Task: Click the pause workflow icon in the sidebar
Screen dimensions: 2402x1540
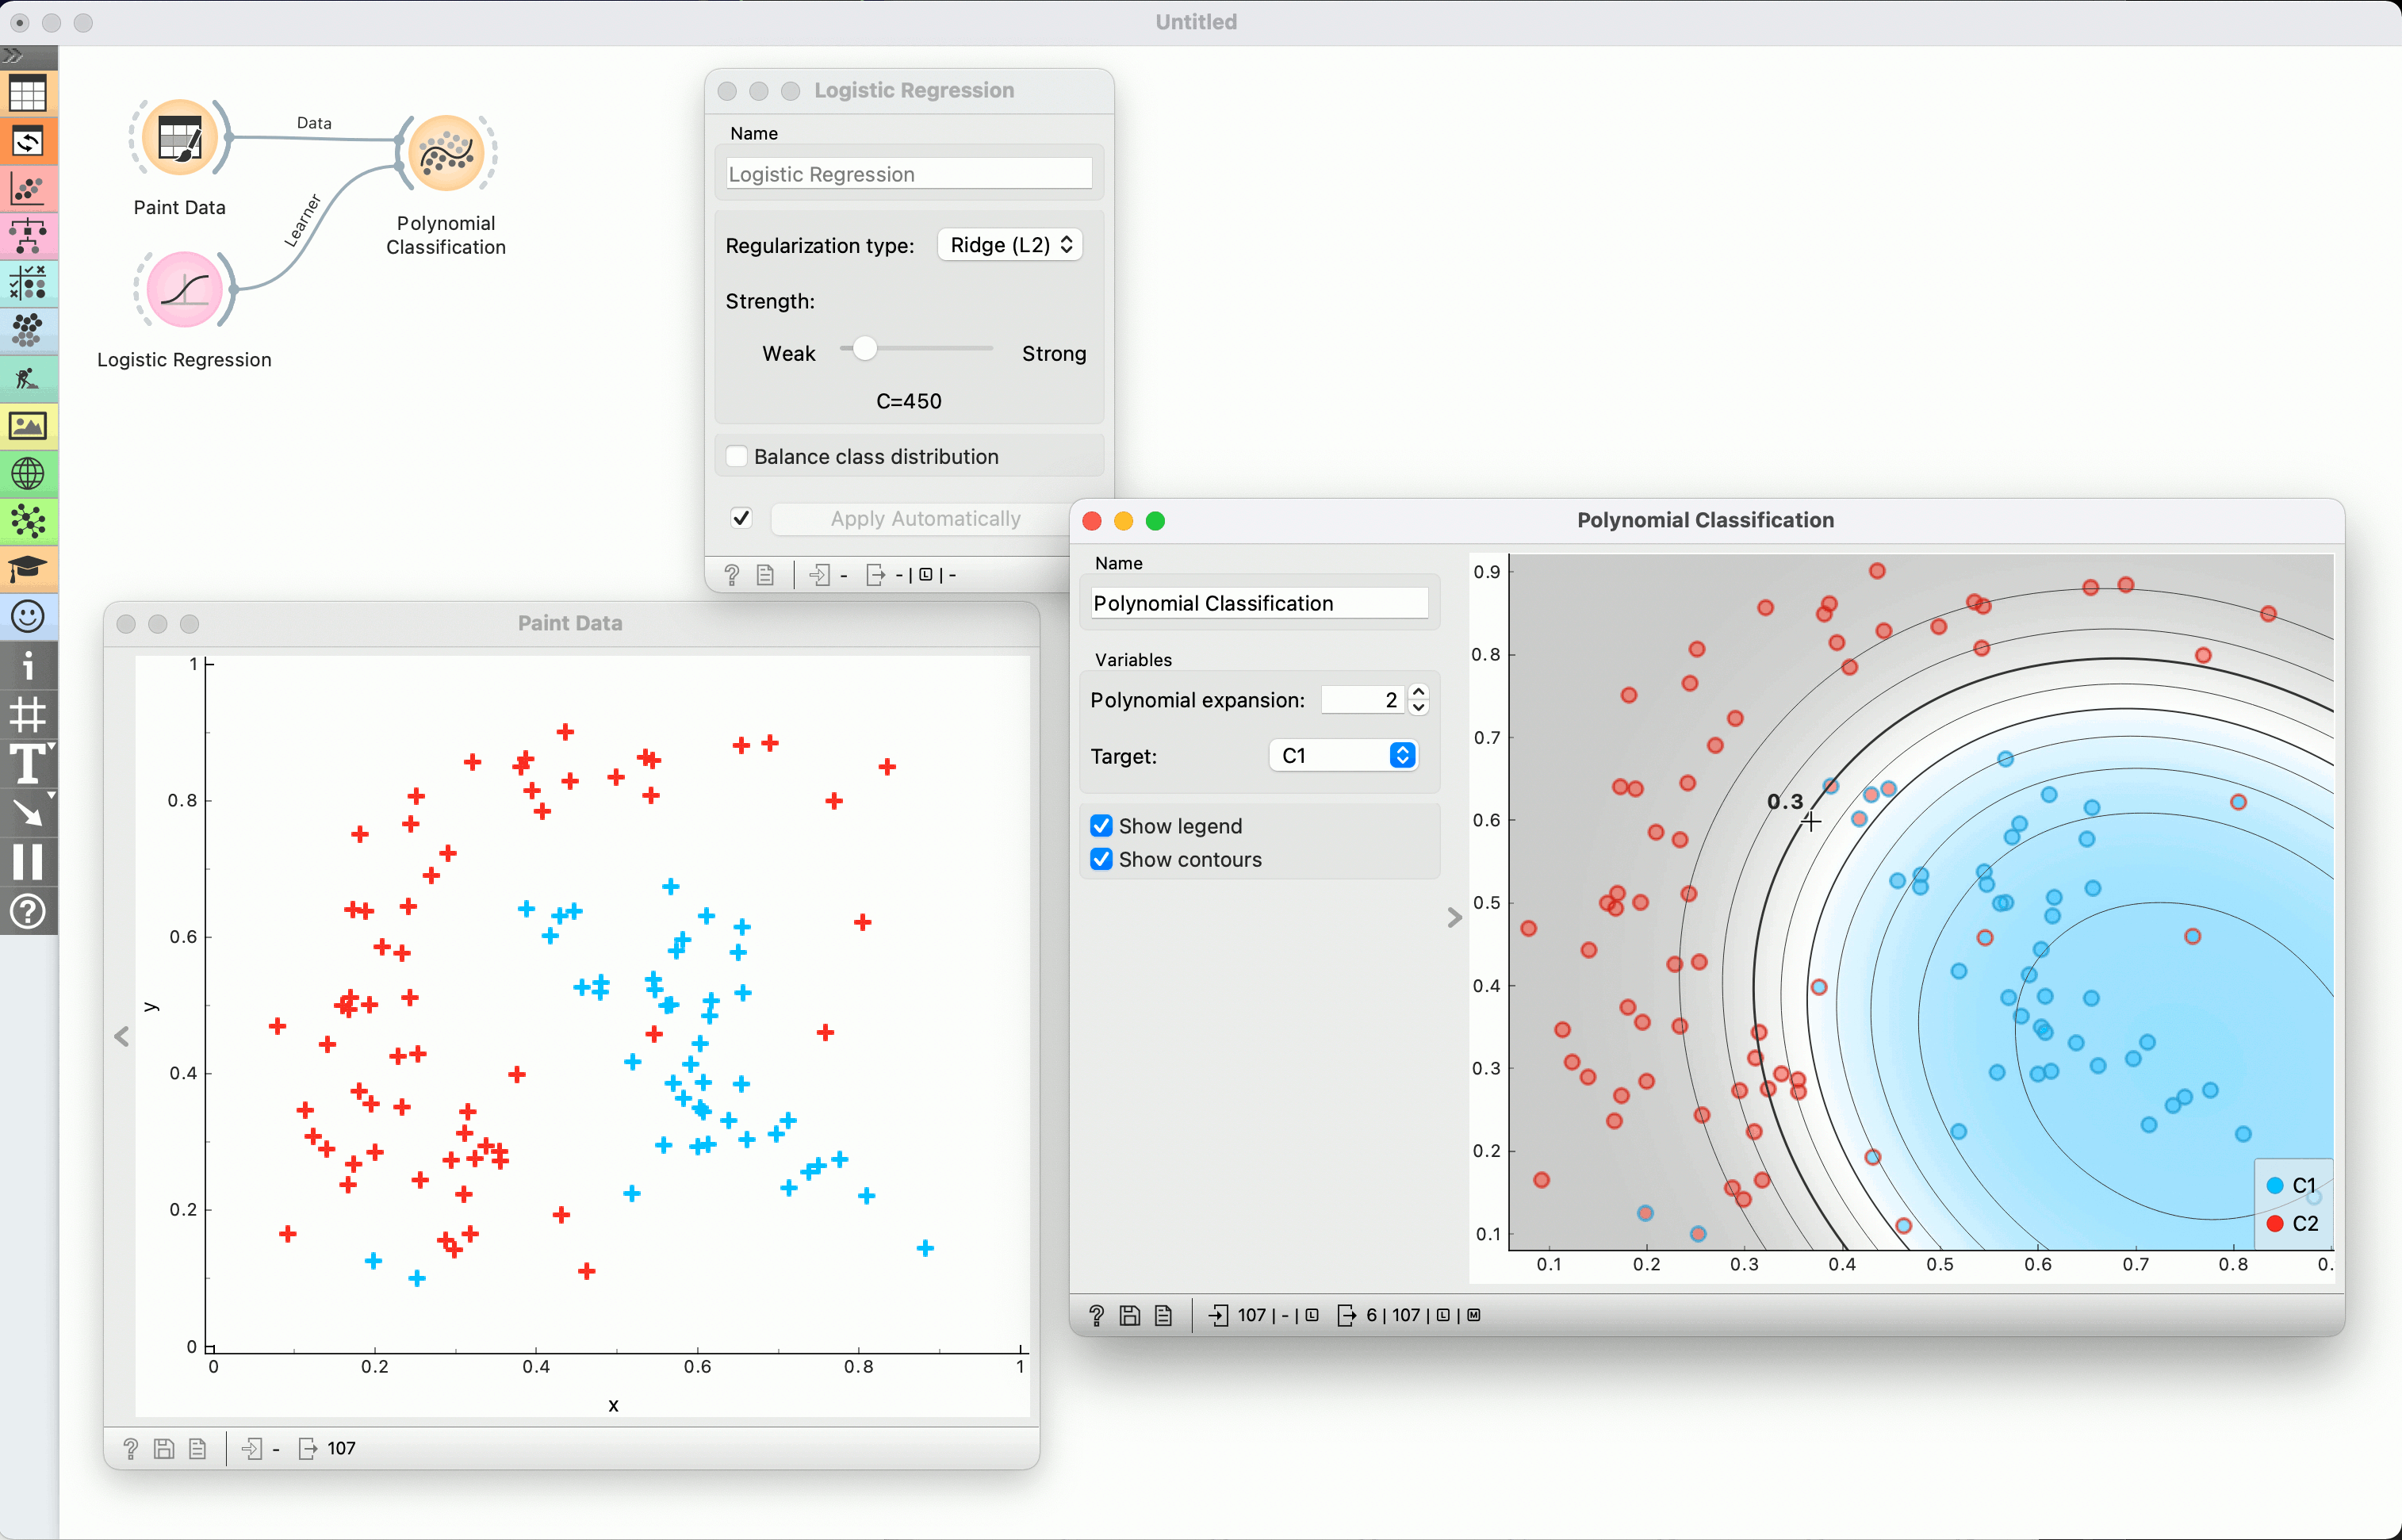Action: pos(28,861)
